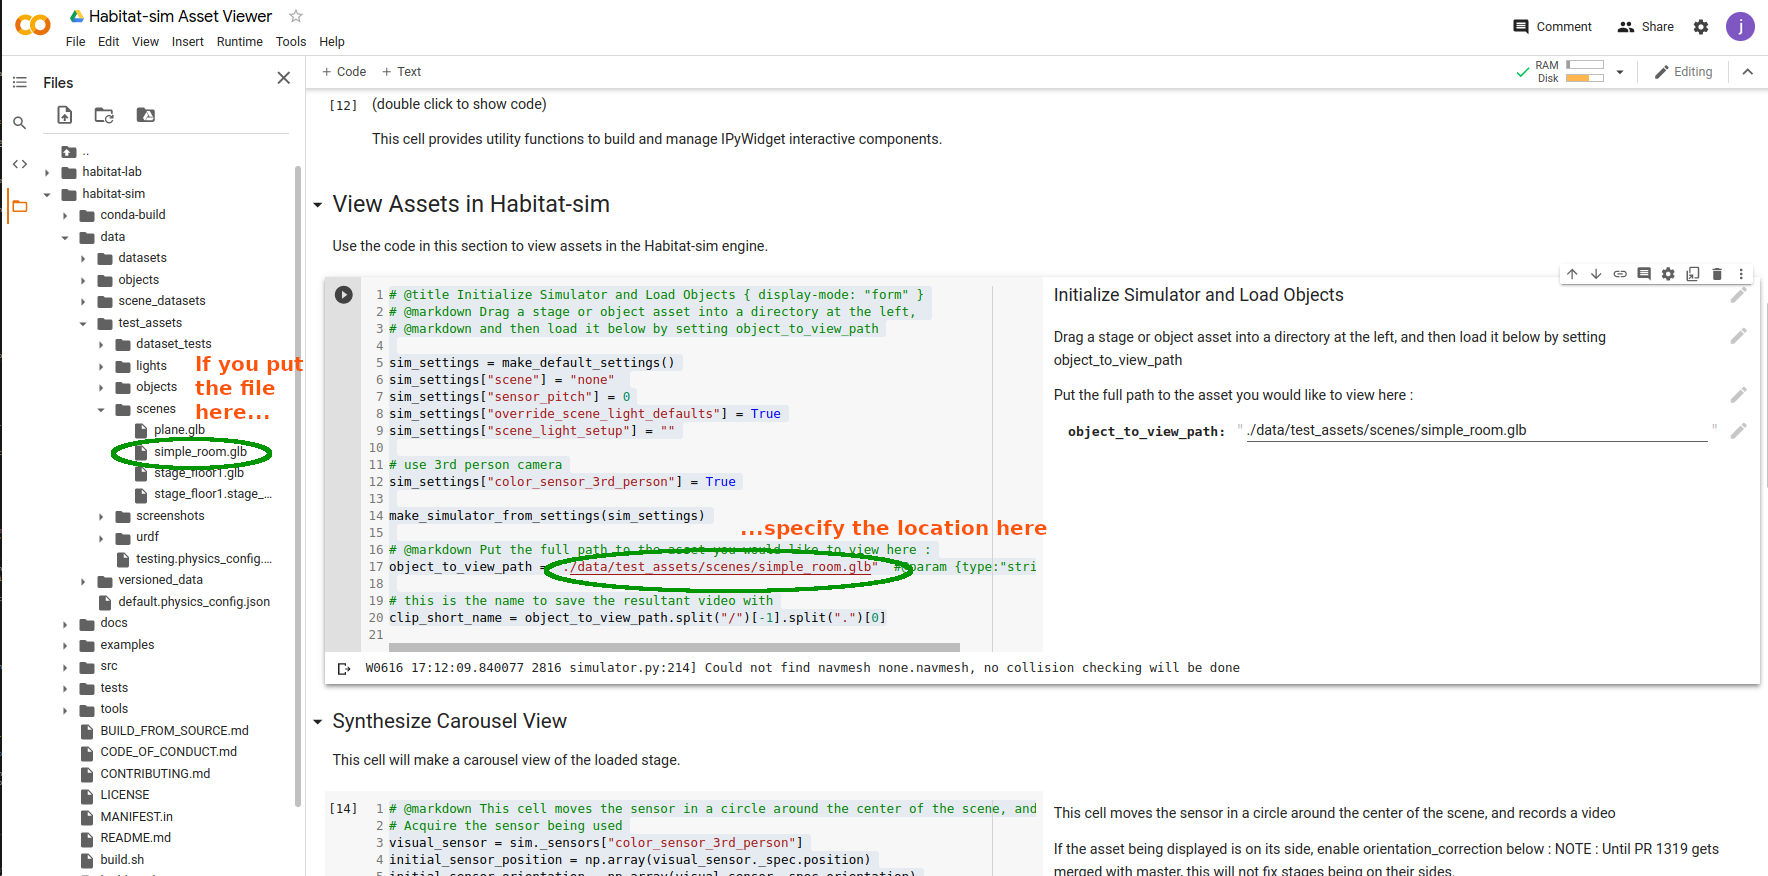
Task: Open notebook settings gear icon
Action: [1701, 27]
